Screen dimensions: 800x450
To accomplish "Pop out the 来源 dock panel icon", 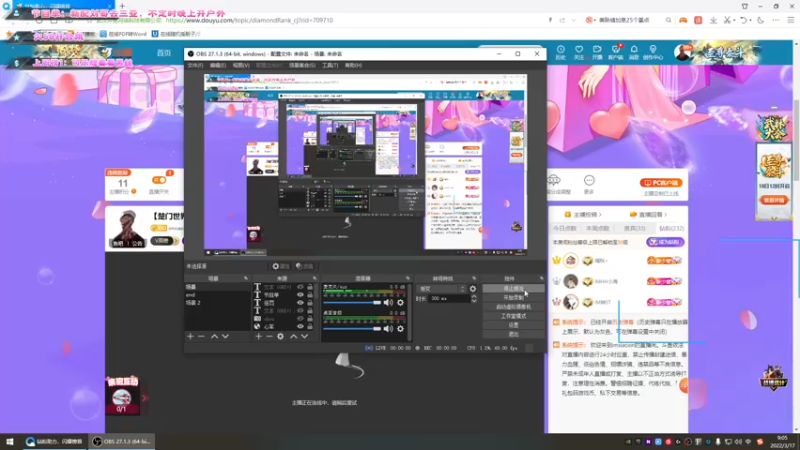I will click(x=314, y=279).
